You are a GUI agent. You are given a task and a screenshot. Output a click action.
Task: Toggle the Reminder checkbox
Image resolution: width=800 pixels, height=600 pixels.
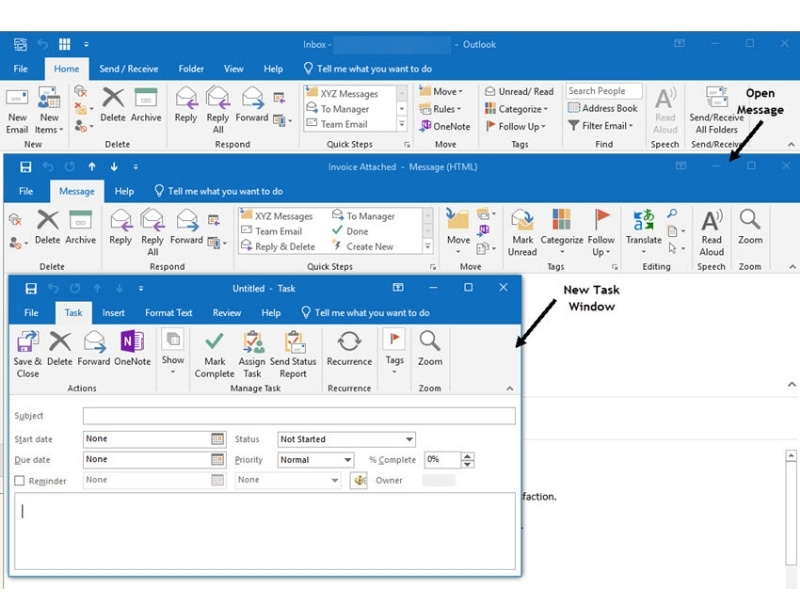click(19, 481)
